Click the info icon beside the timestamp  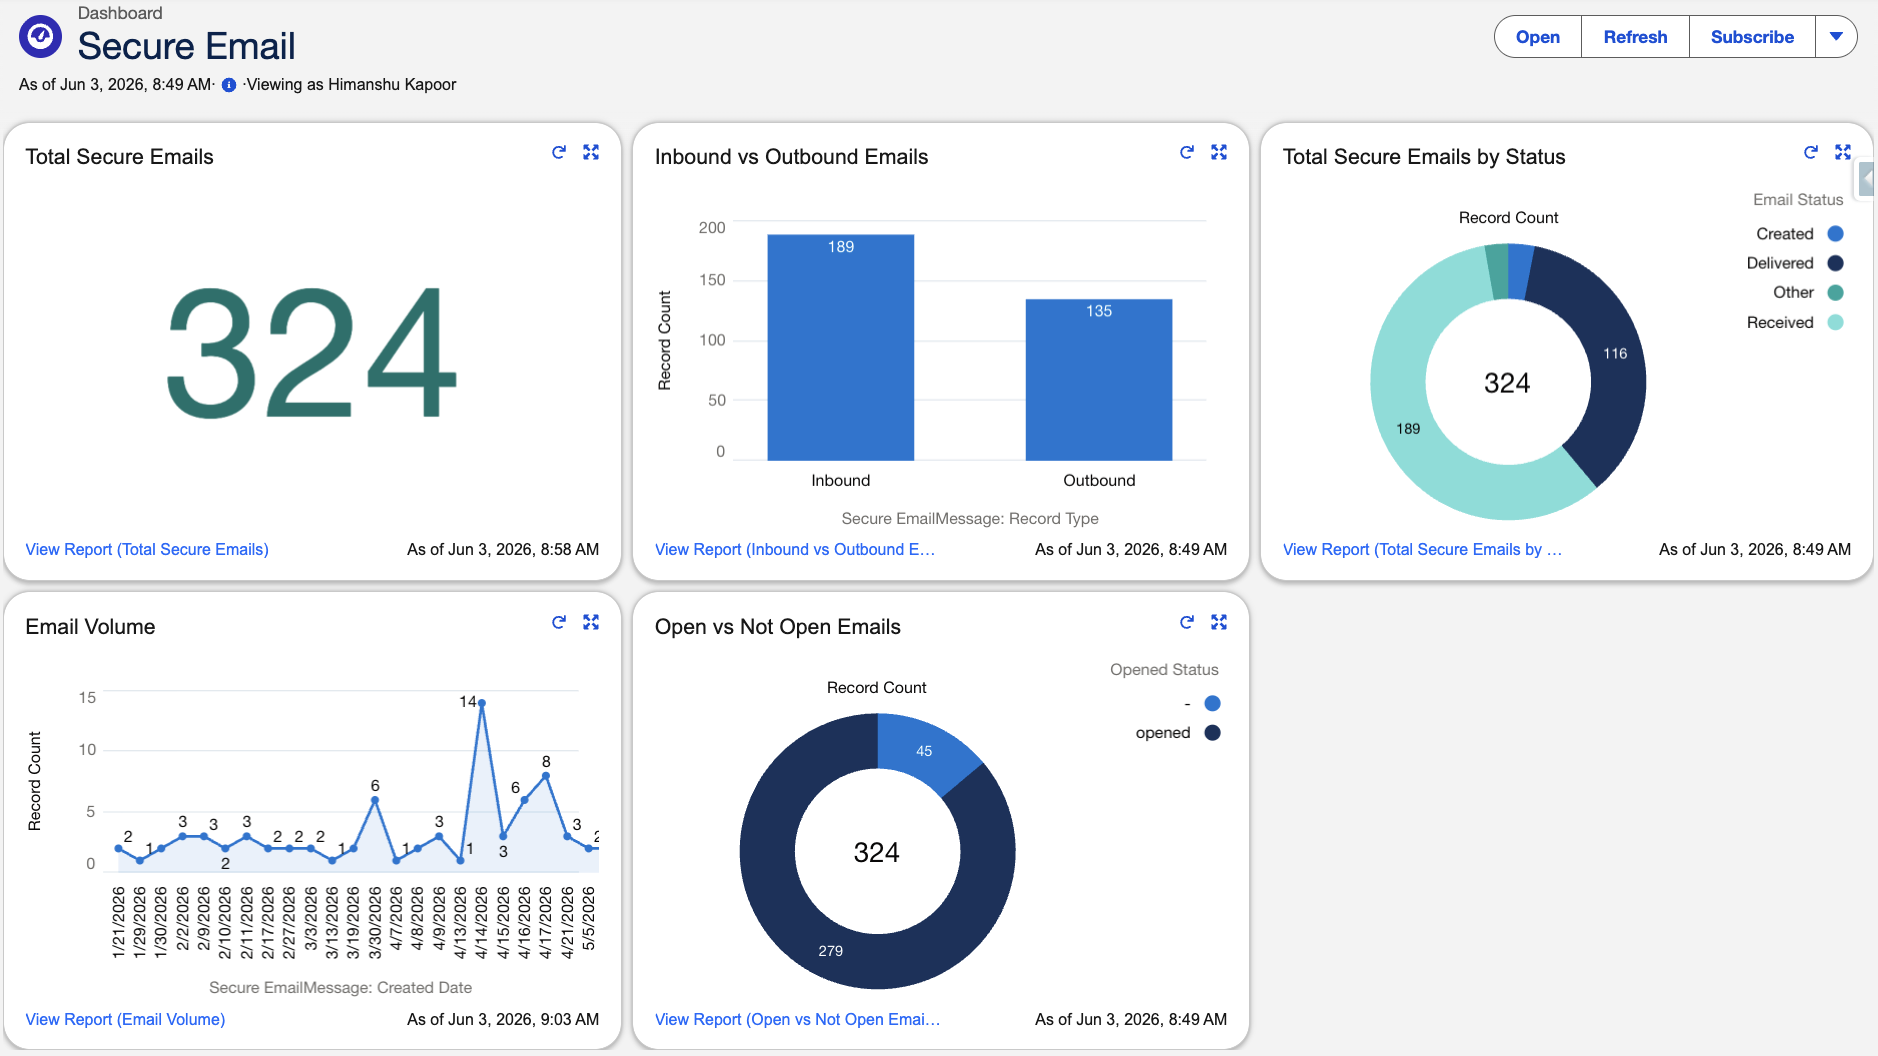229,85
